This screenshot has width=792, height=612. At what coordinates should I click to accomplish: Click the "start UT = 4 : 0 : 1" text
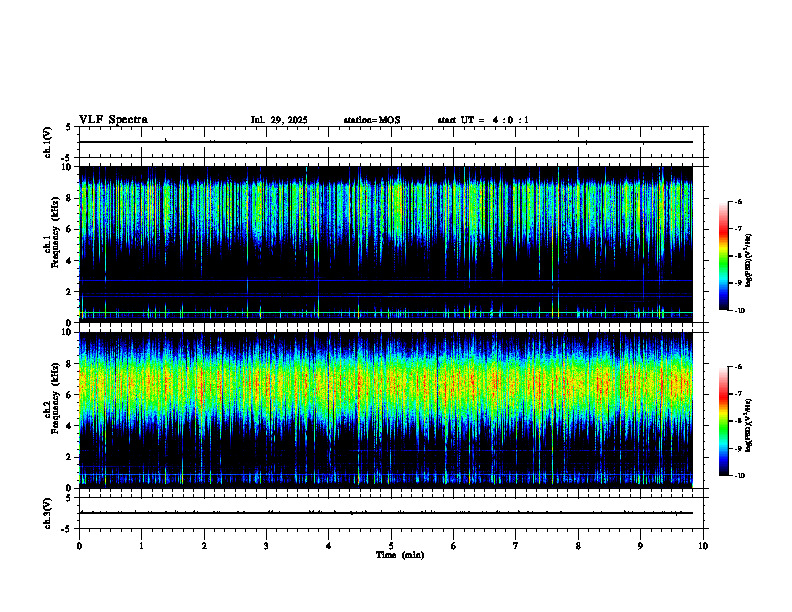coord(483,120)
